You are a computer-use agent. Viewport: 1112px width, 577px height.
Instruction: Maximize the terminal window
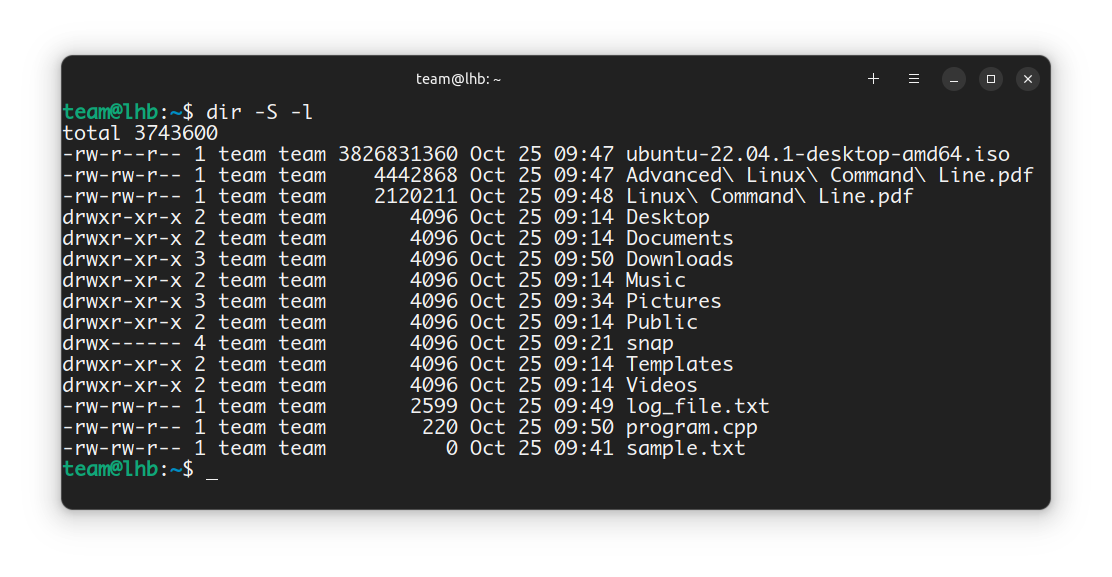(x=990, y=79)
